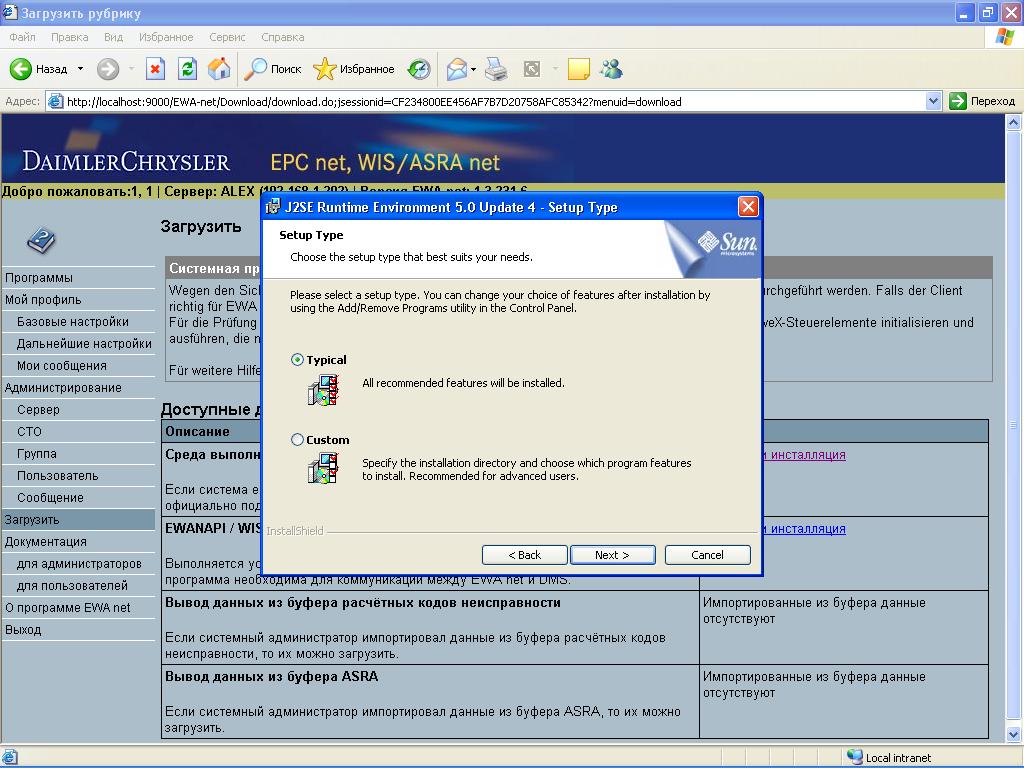
Task: Open Мои сообщения sidebar item
Action: pos(61,366)
